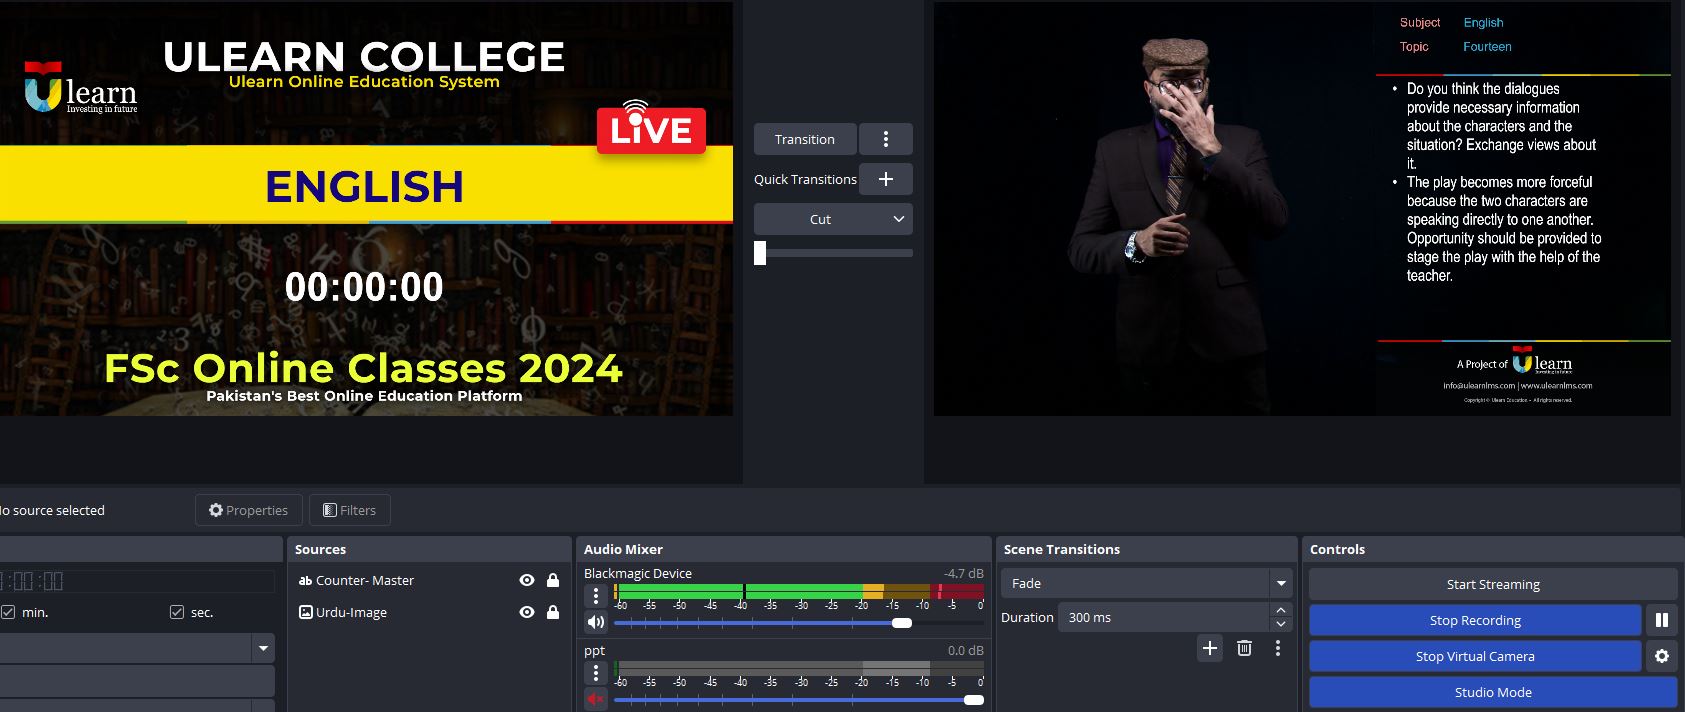Click the Sources panel title
Screen dimensions: 1685x712
tap(320, 549)
